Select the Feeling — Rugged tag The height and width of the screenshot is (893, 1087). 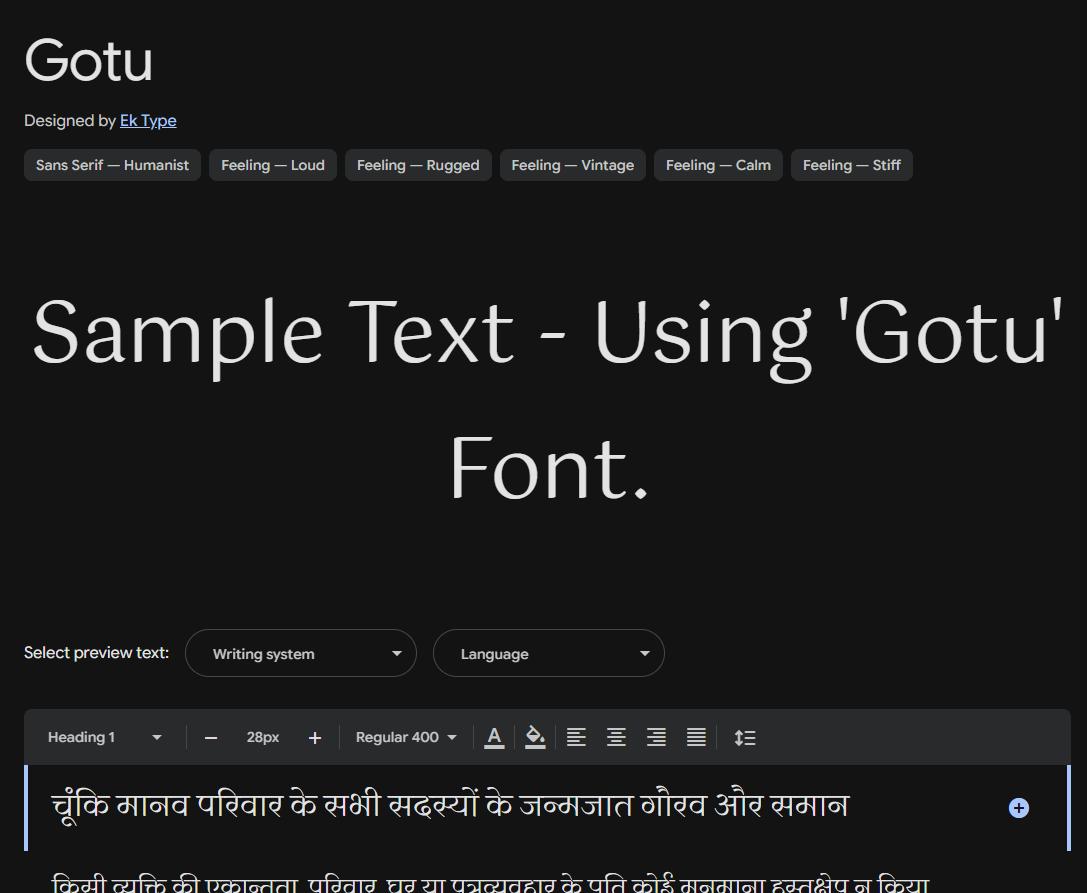pyautogui.click(x=418, y=165)
